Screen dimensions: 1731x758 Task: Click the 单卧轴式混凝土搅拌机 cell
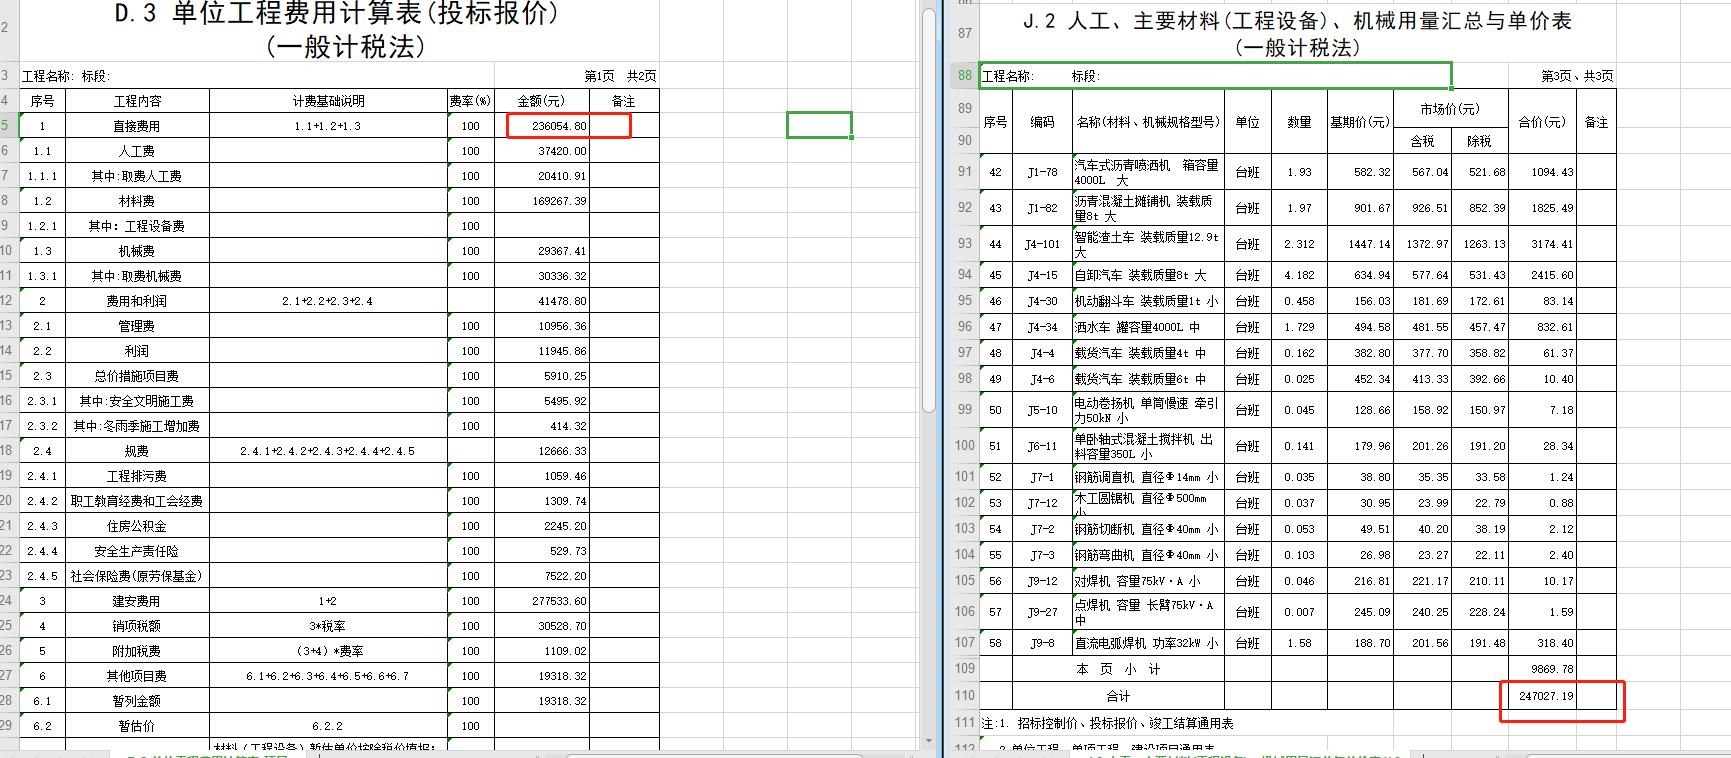pyautogui.click(x=1148, y=446)
